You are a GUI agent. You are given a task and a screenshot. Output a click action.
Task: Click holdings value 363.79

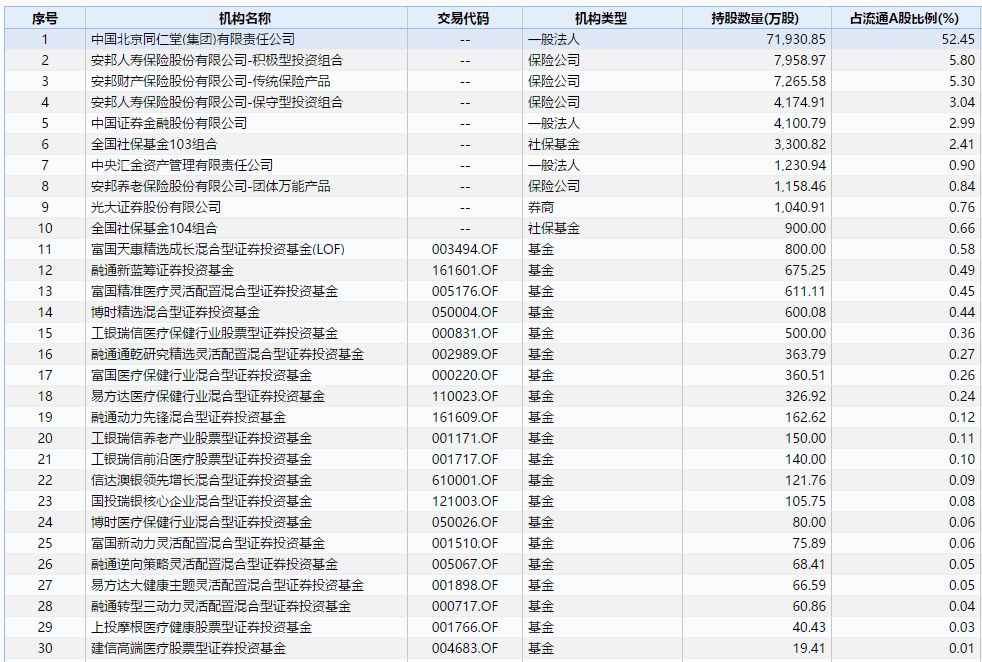point(805,354)
